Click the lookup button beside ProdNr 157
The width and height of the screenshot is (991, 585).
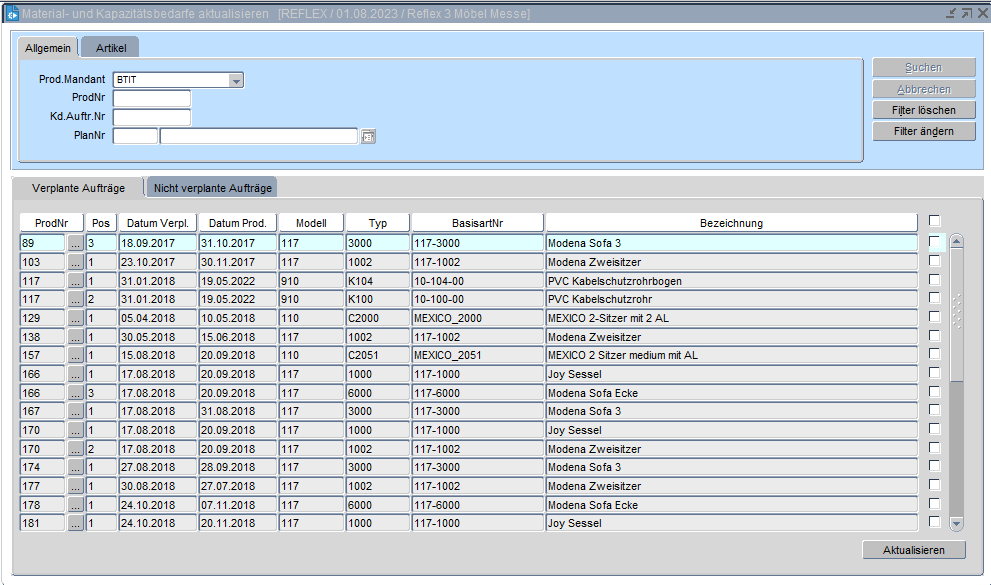pos(76,355)
